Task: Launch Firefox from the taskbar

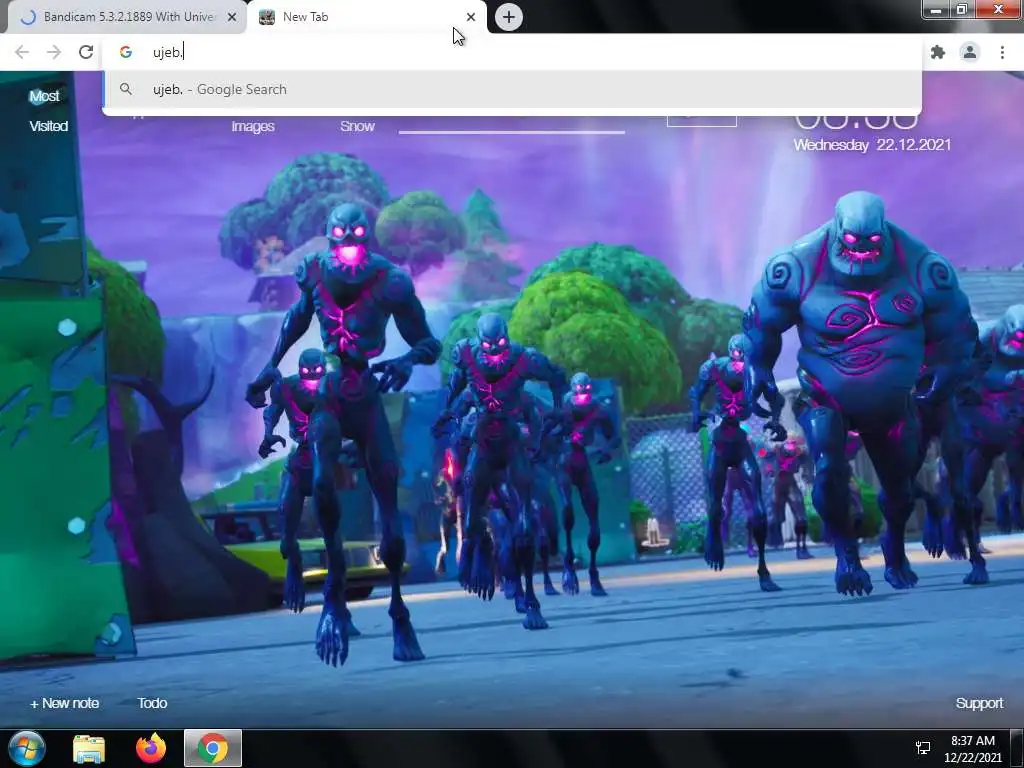Action: (x=151, y=748)
